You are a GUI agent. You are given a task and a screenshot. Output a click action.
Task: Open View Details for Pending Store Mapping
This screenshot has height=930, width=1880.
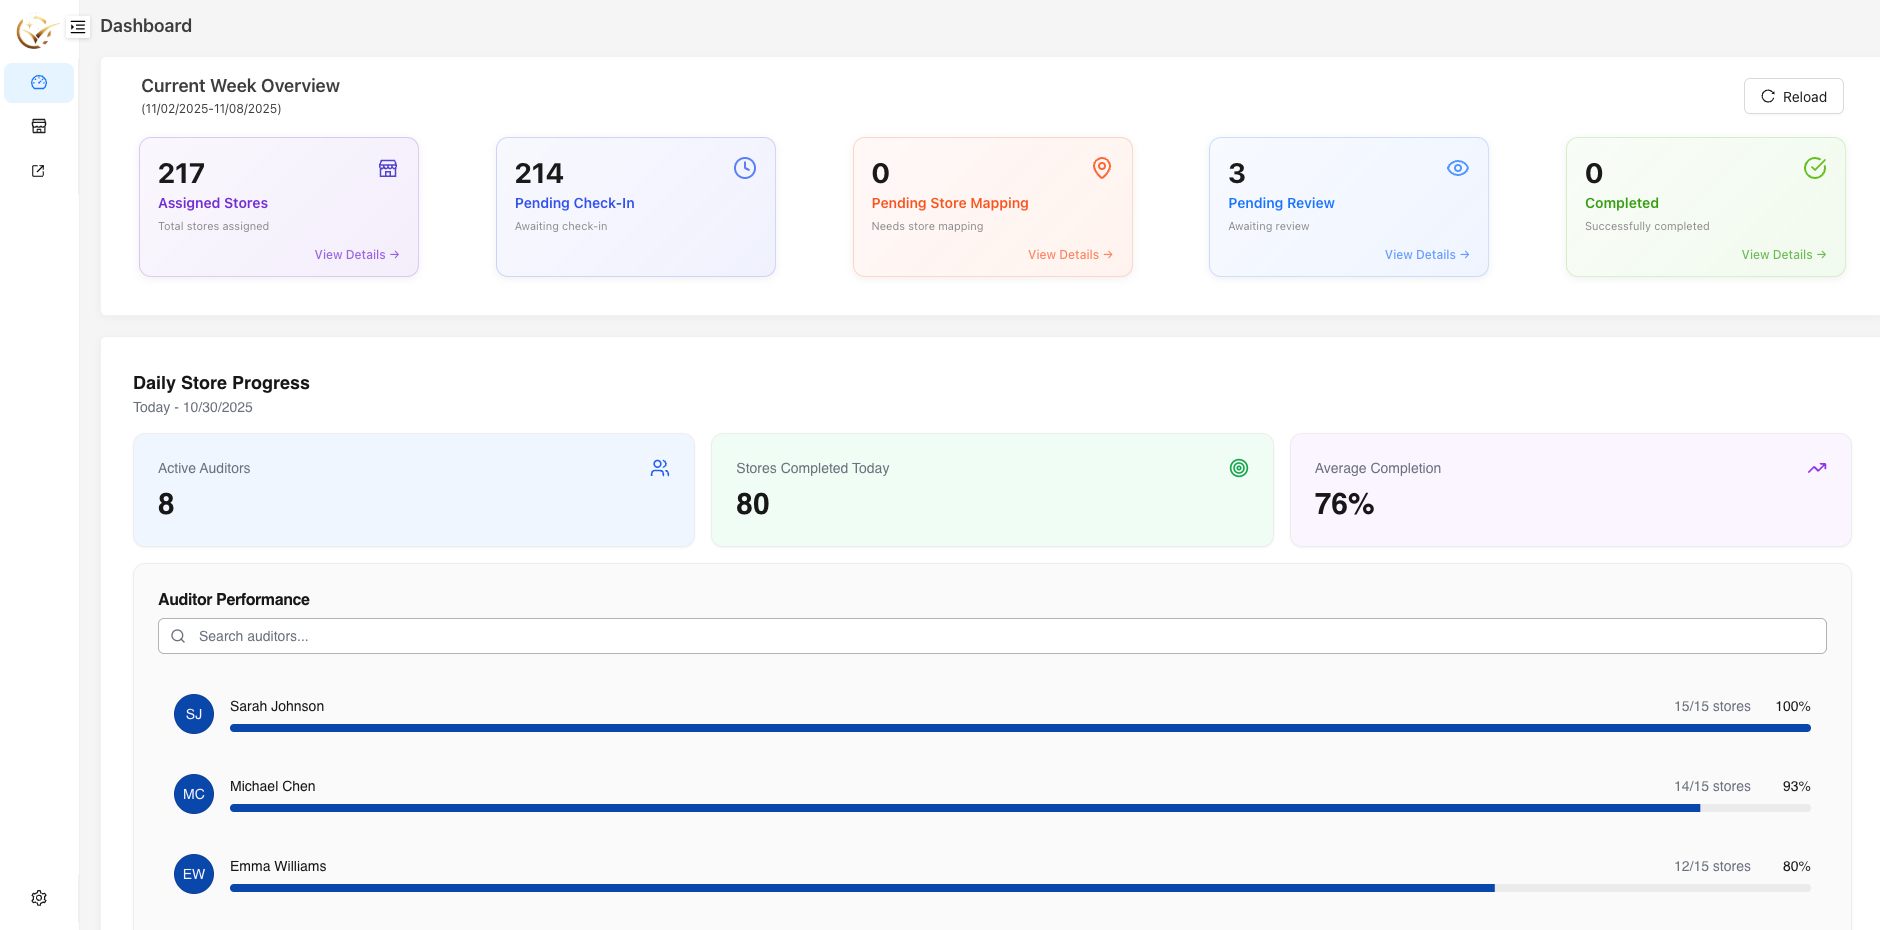pos(1069,254)
